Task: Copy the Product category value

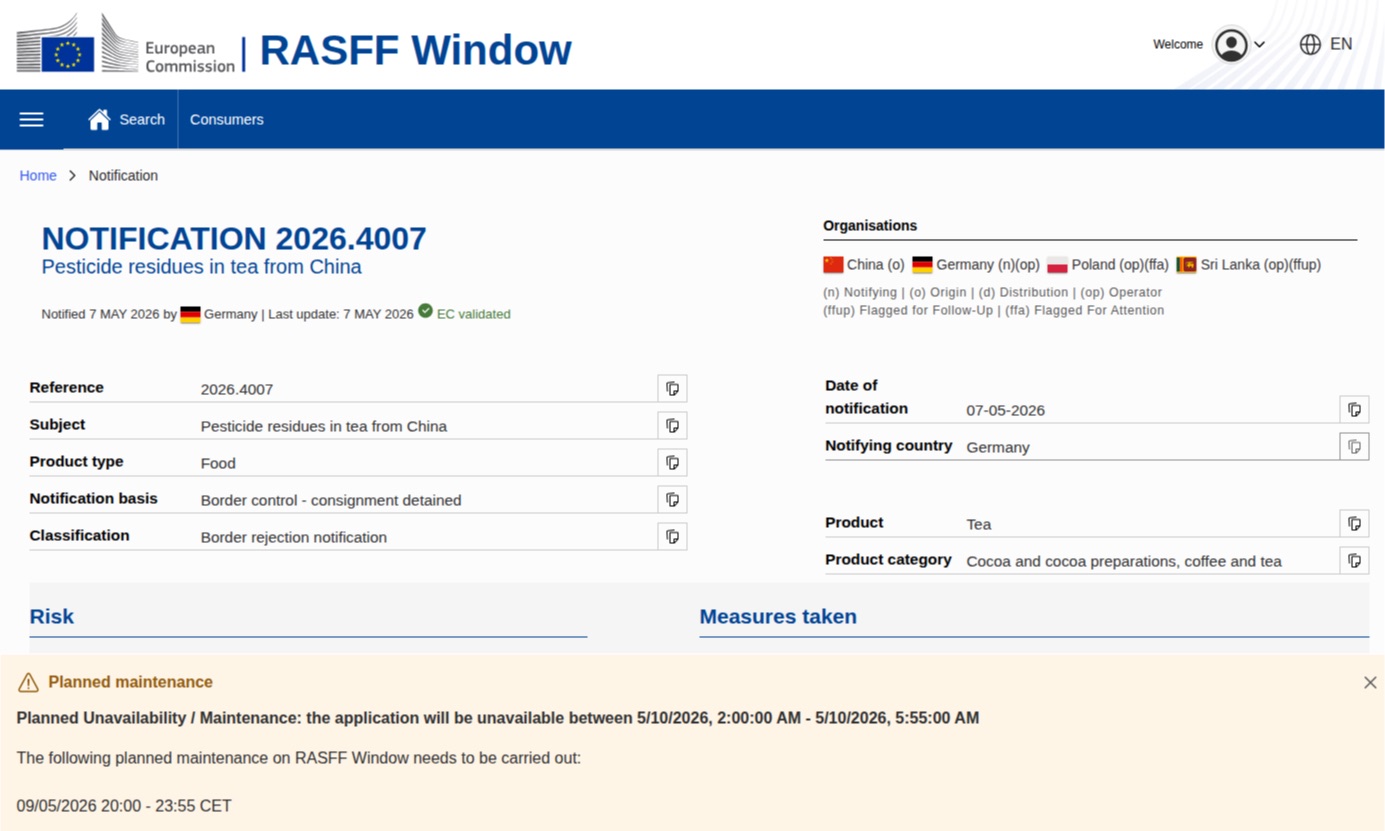Action: point(1354,561)
